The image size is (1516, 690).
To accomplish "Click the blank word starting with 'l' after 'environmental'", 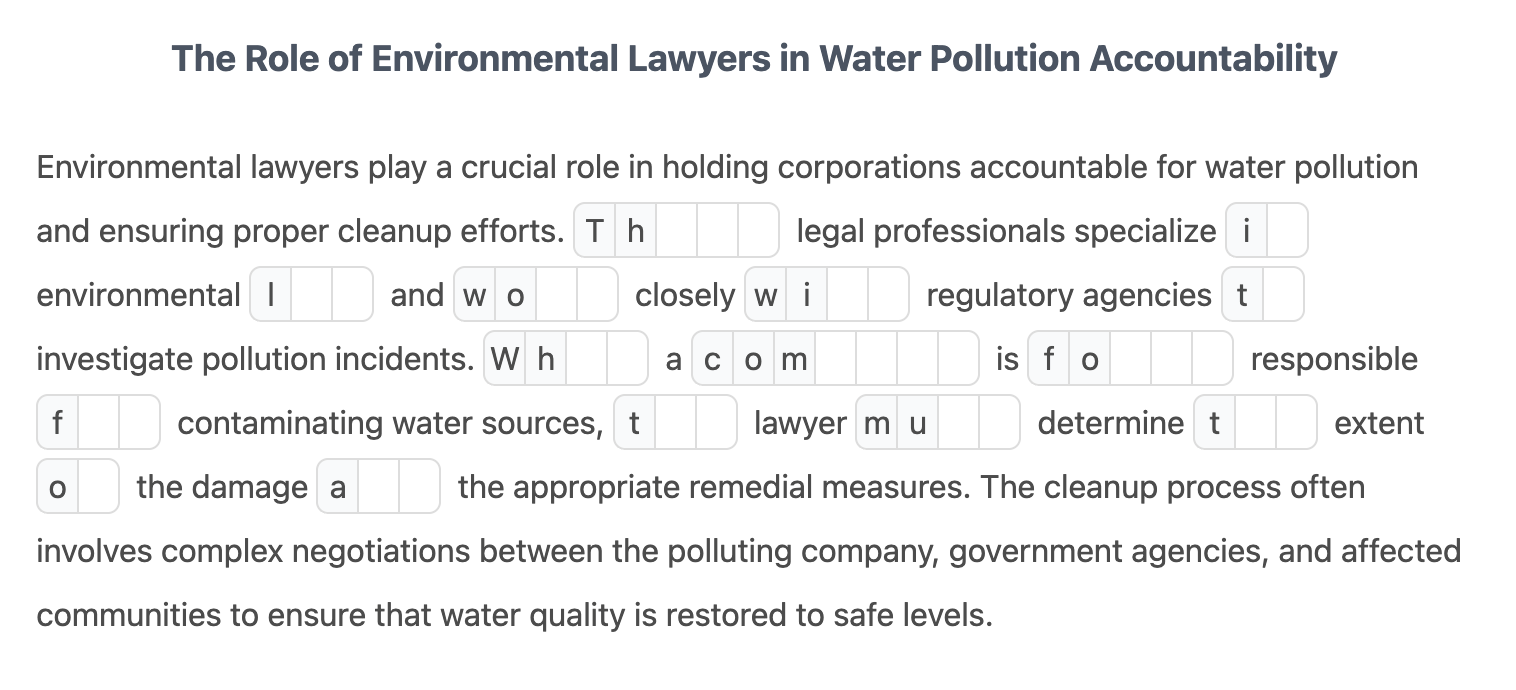I will click(x=311, y=295).
